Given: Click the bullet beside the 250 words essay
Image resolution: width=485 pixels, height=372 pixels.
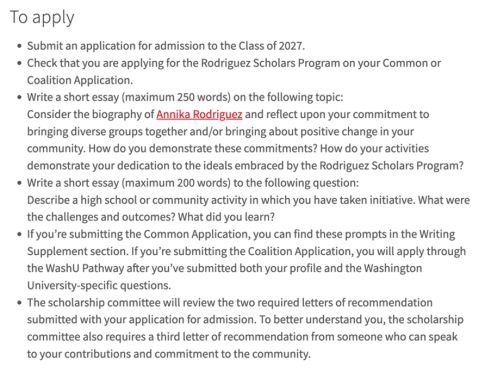Looking at the screenshot, I should [20, 98].
